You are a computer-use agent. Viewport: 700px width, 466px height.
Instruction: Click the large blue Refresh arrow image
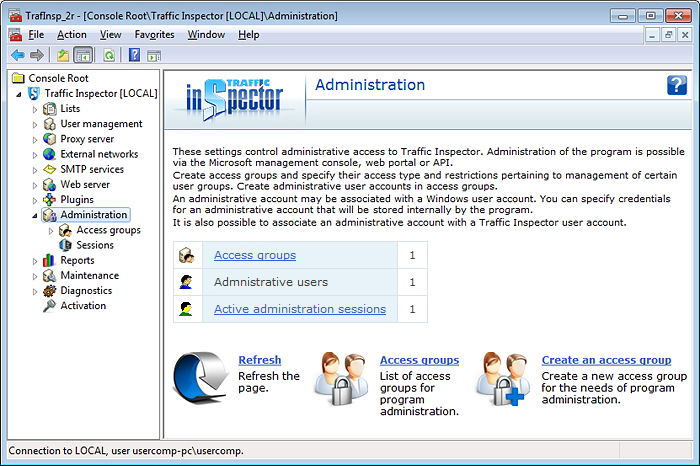[200, 378]
